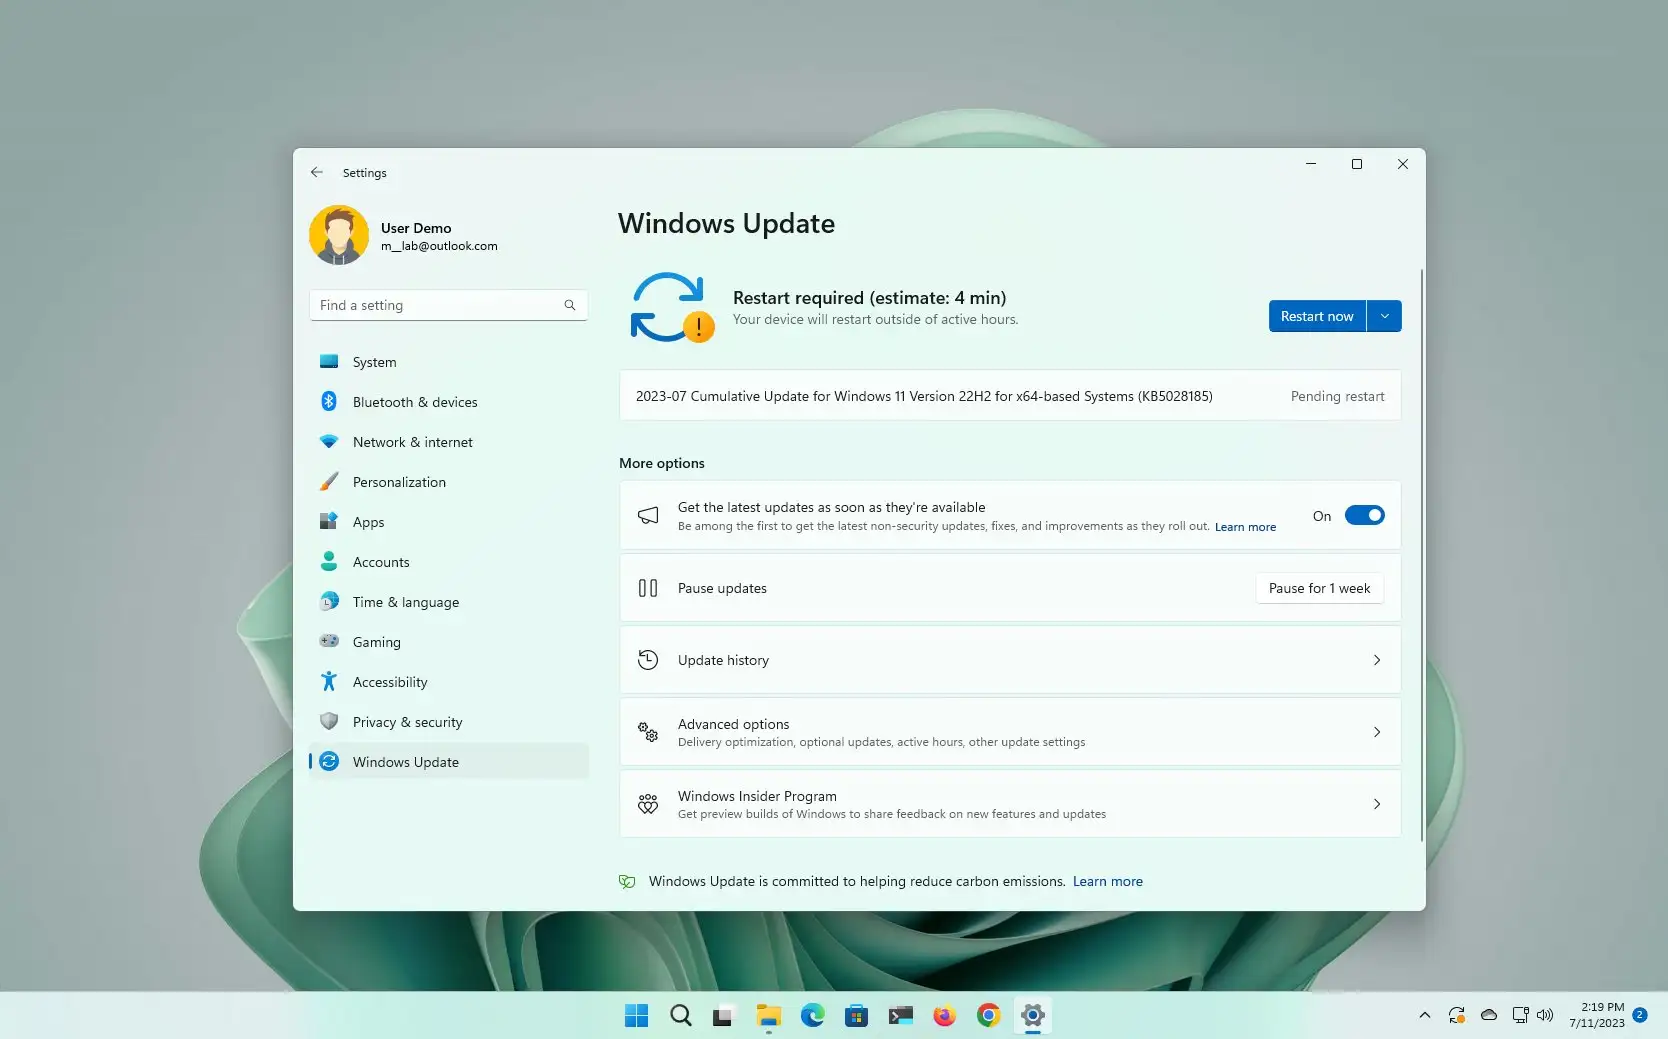Click the green leaf carbon emissions icon

click(627, 881)
